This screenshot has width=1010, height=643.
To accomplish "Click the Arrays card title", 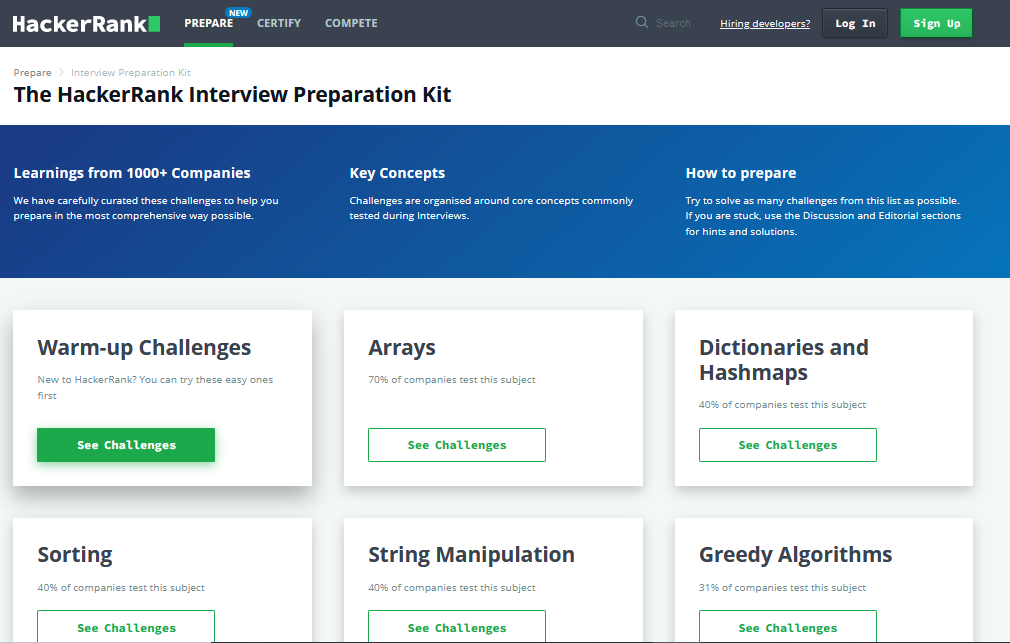I will [402, 348].
